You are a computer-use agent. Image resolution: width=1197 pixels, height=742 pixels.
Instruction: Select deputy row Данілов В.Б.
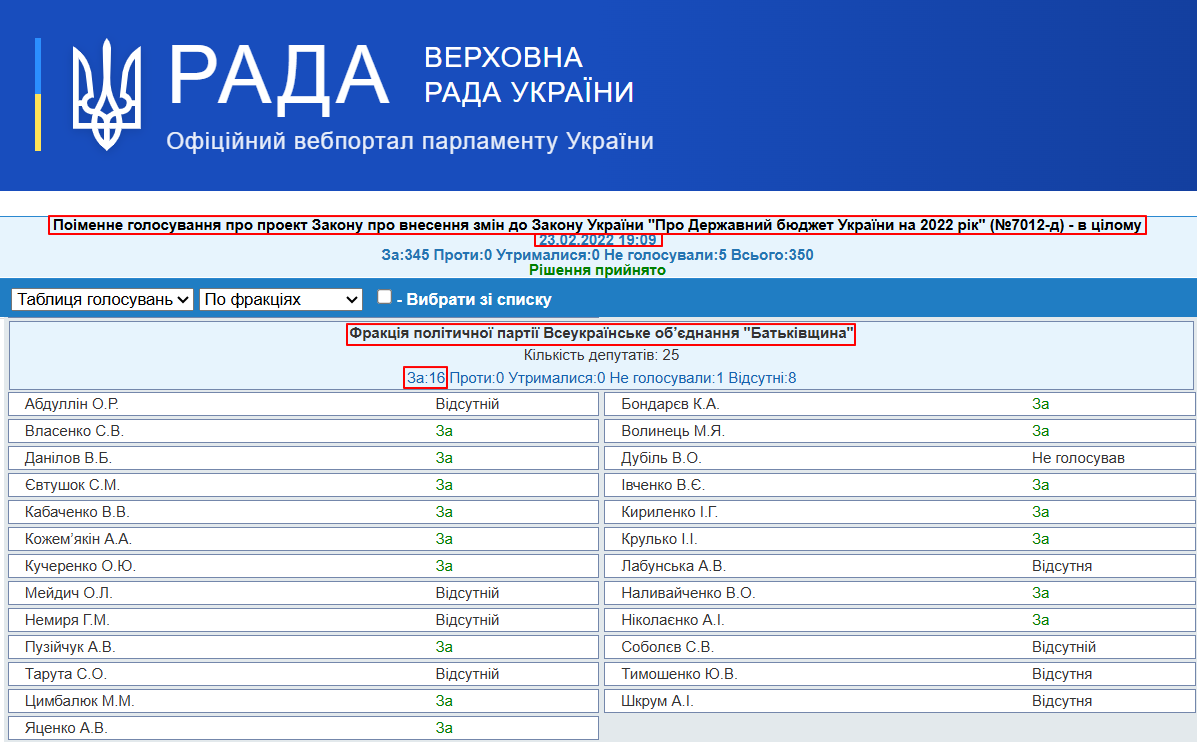tap(303, 458)
